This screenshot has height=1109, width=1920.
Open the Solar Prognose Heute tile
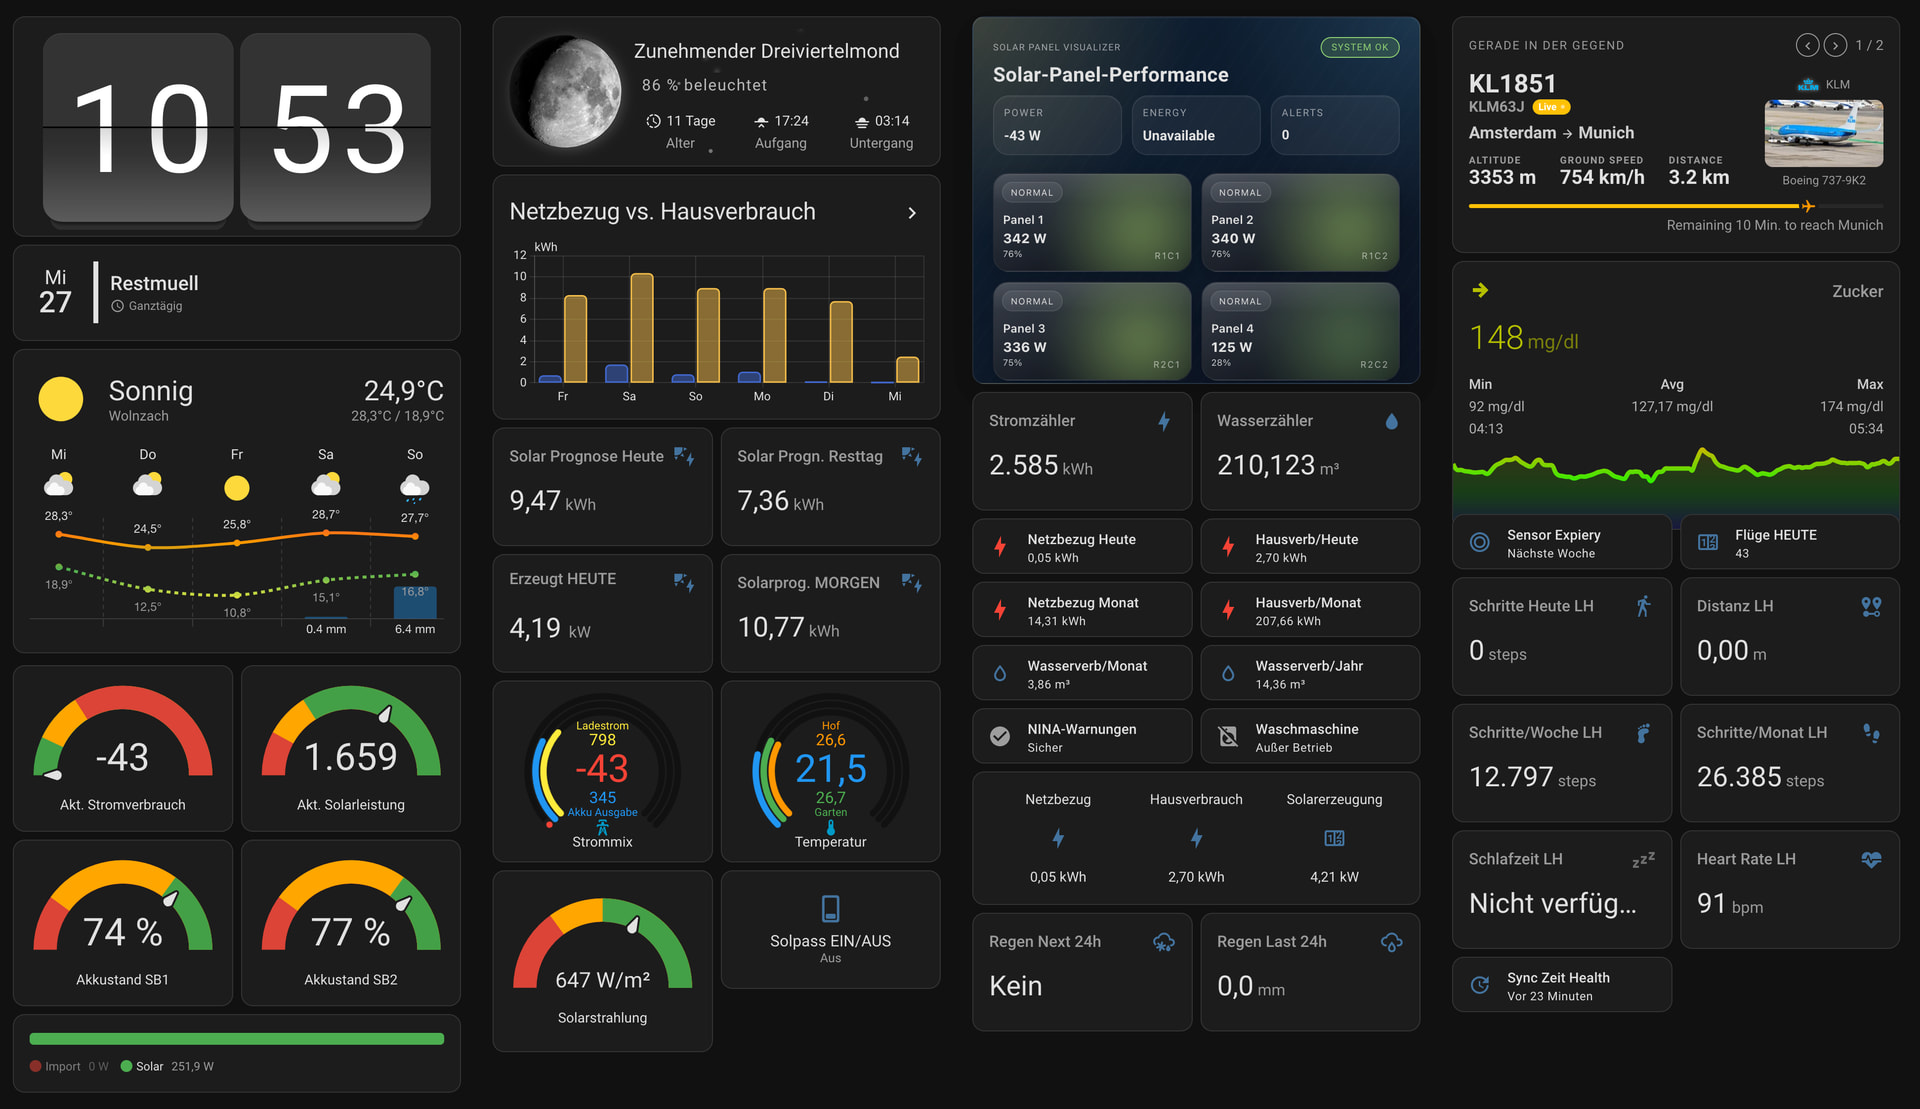(602, 487)
